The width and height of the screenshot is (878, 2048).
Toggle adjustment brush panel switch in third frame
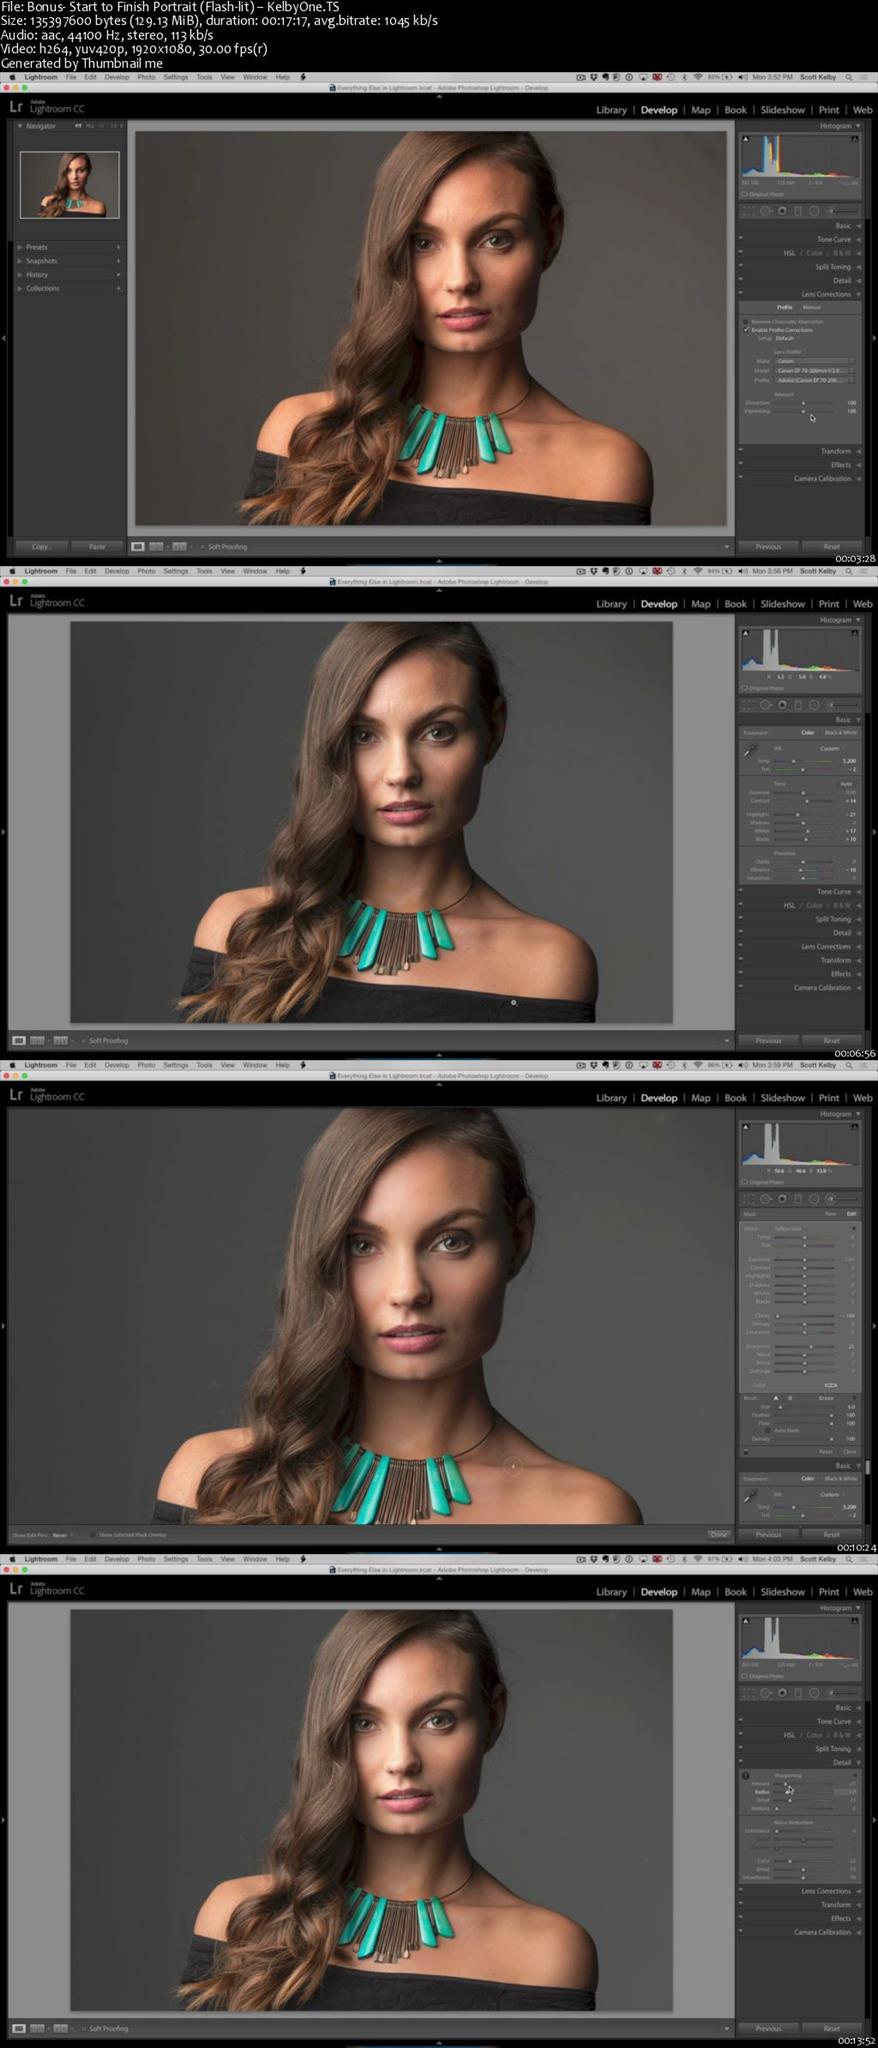pos(746,1451)
